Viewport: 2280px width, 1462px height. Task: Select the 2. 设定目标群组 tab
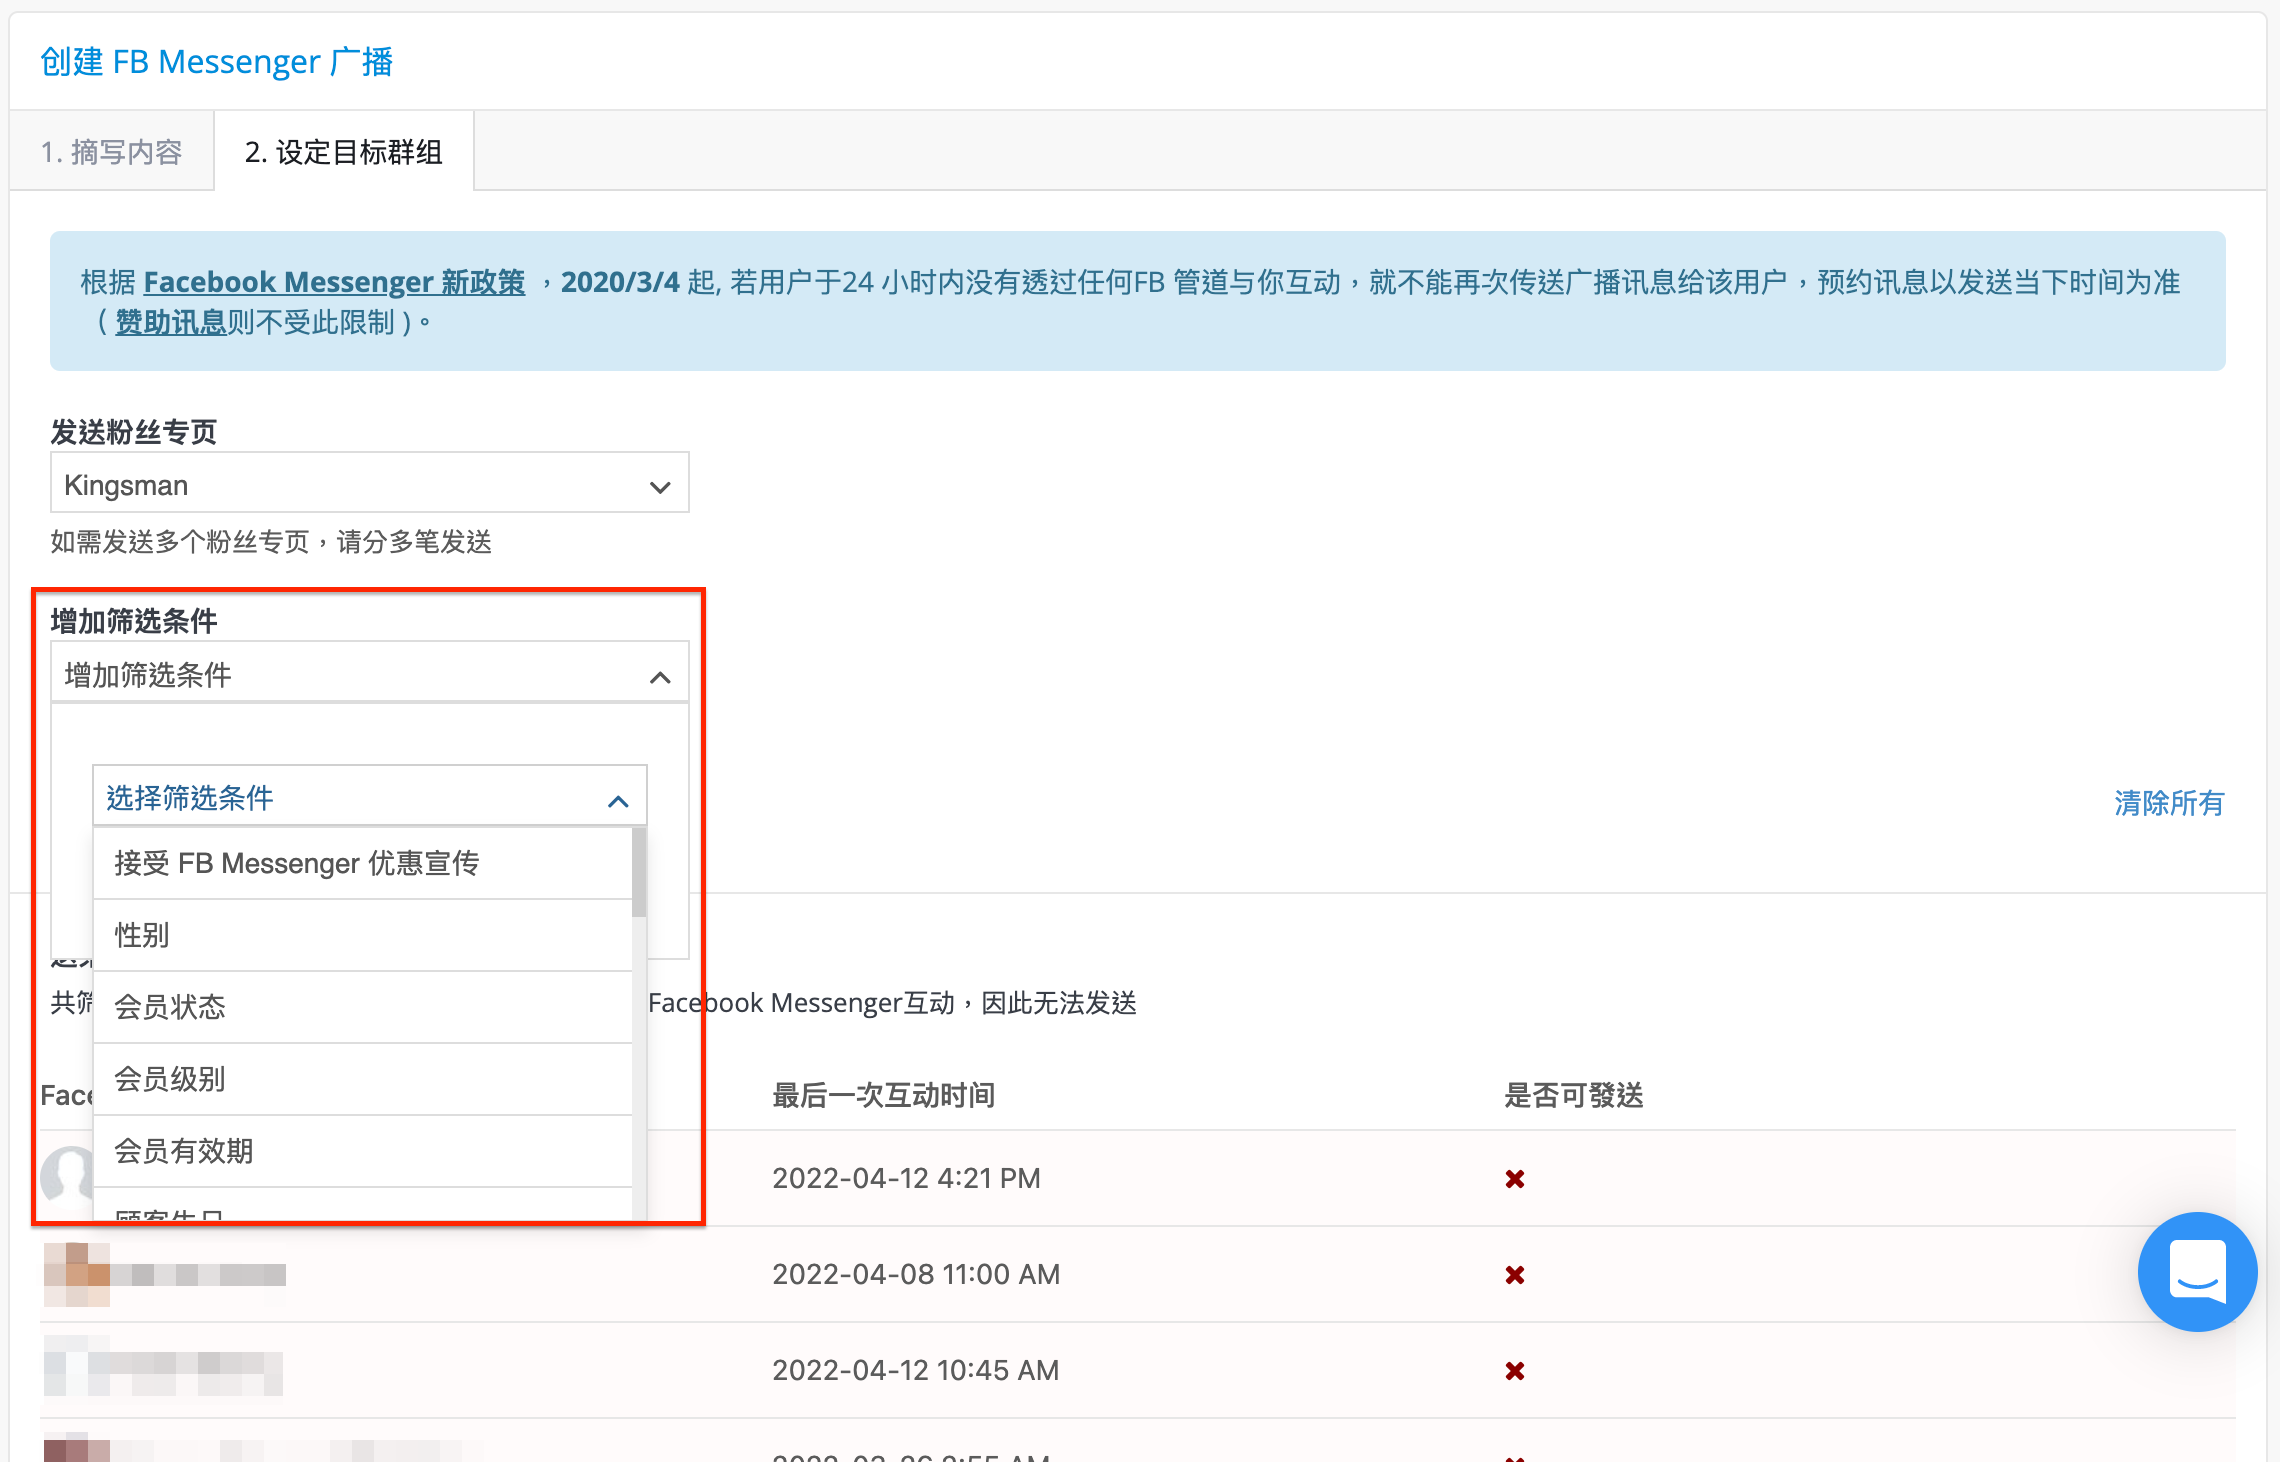(344, 151)
